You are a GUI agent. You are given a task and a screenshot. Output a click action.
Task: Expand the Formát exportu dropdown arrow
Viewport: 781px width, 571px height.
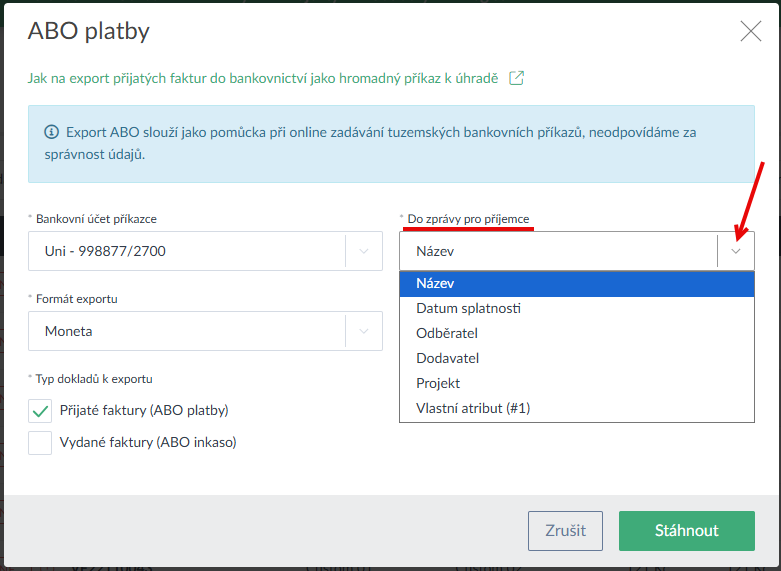[x=364, y=331]
